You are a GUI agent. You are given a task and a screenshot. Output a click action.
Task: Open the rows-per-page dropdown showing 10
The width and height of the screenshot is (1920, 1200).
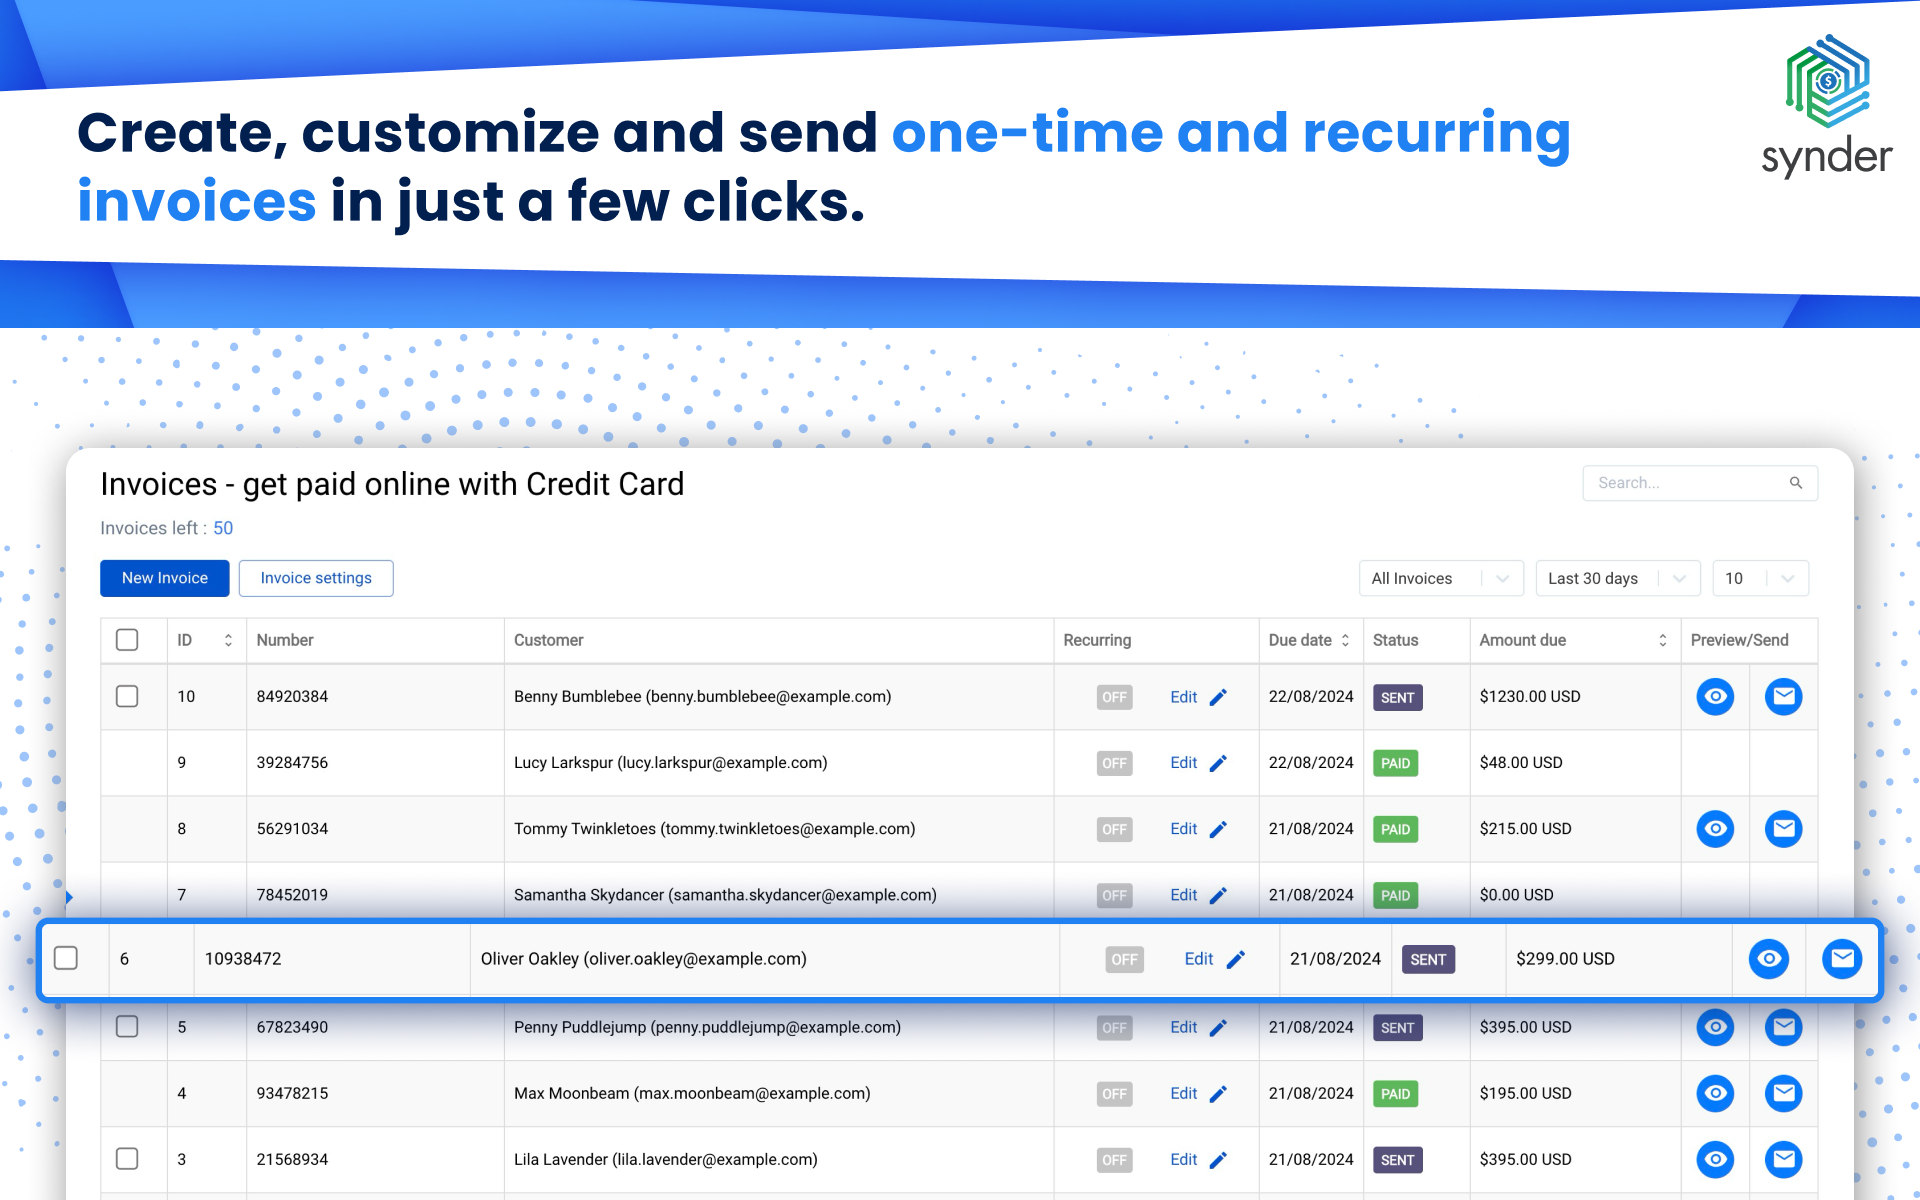[x=1760, y=578]
